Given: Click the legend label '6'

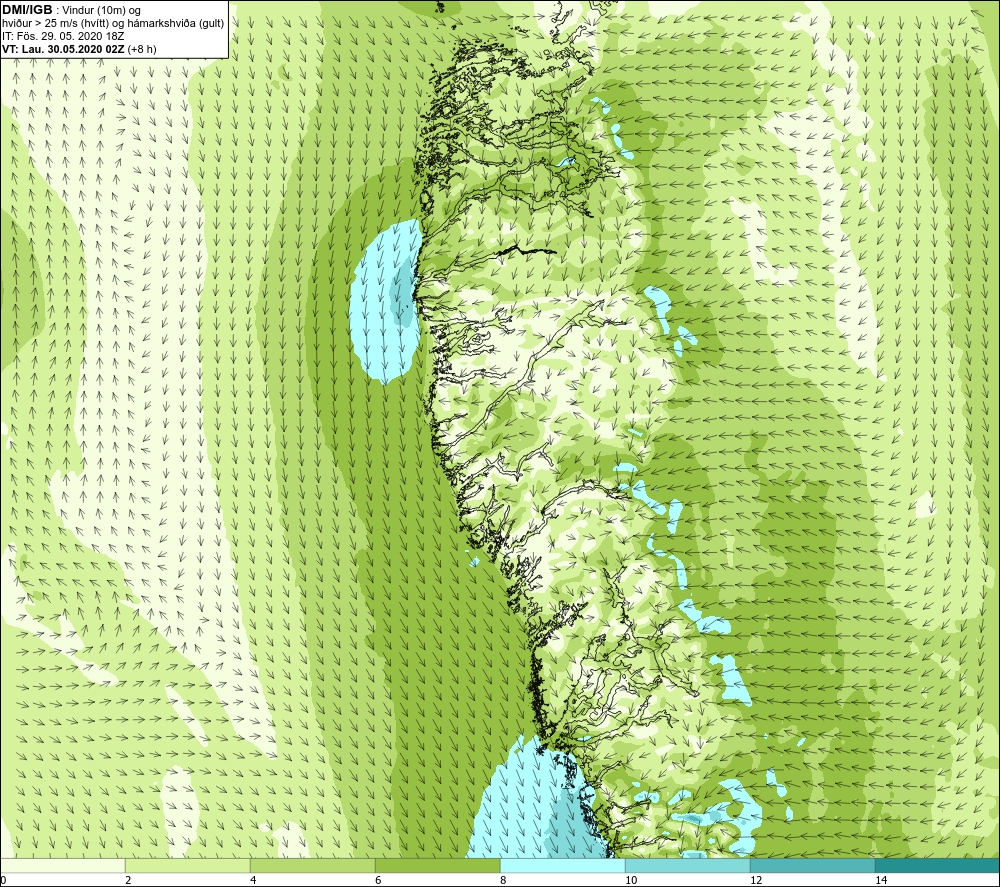Looking at the screenshot, I should [378, 881].
